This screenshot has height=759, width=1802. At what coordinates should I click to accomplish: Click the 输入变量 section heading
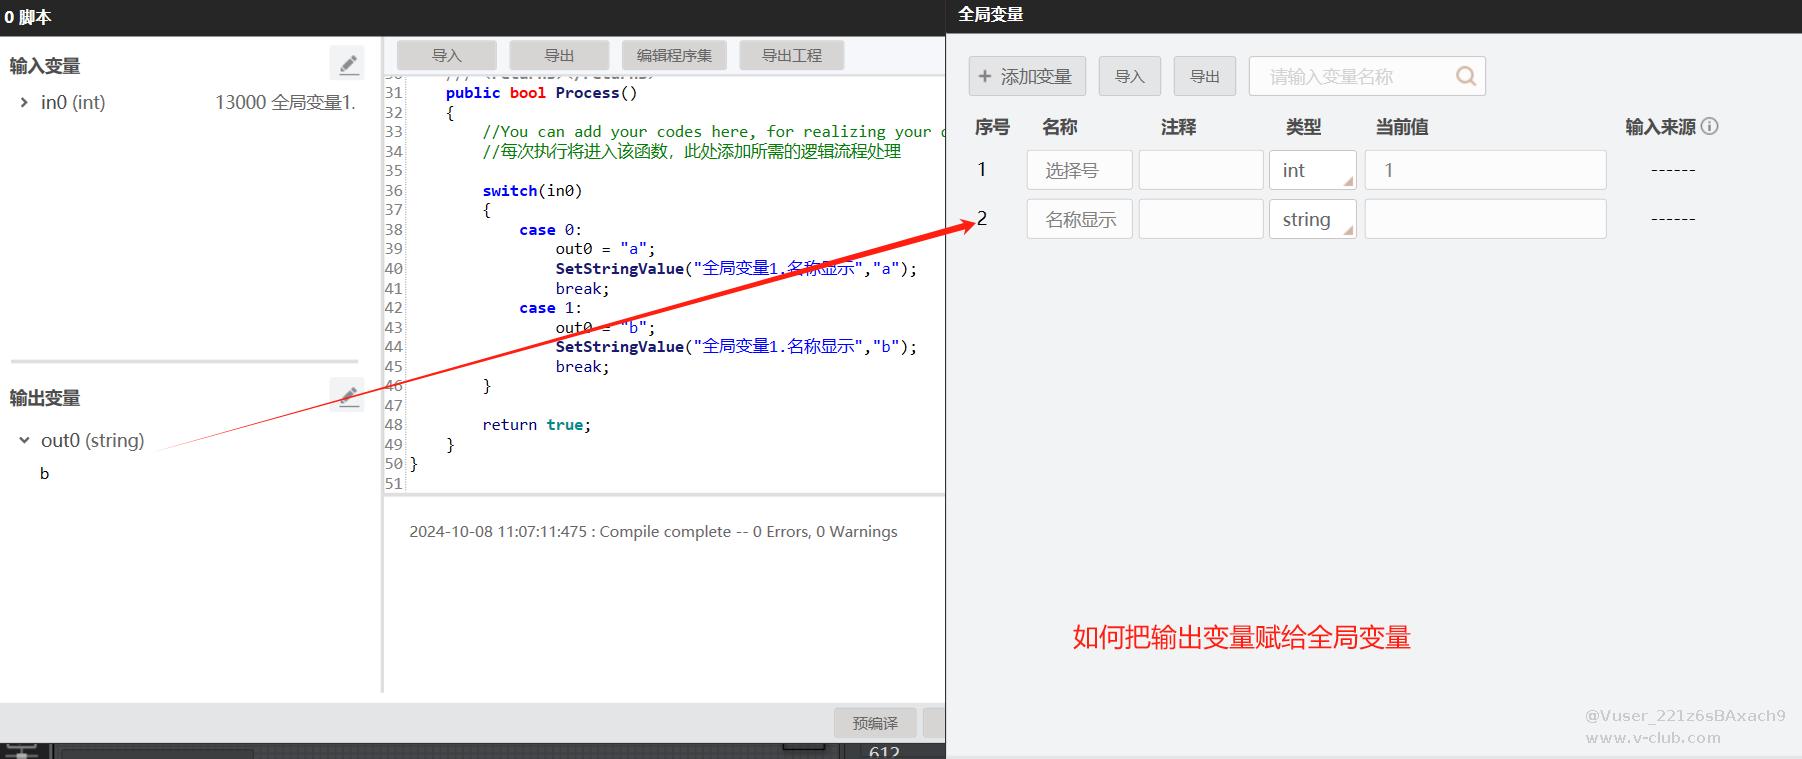coord(45,66)
